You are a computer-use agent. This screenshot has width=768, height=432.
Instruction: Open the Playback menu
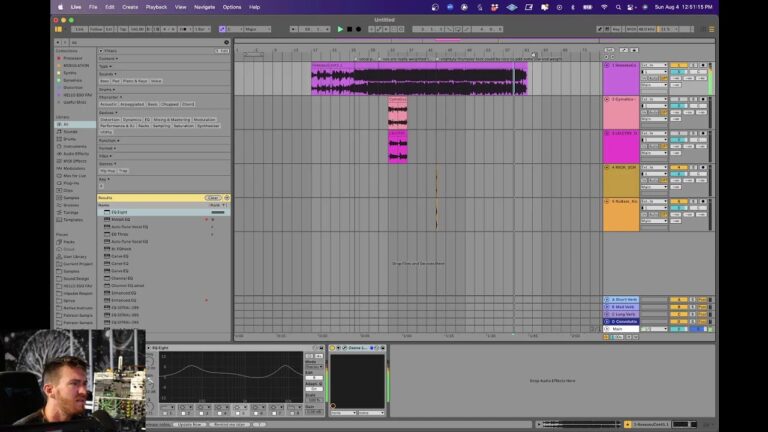pos(156,6)
